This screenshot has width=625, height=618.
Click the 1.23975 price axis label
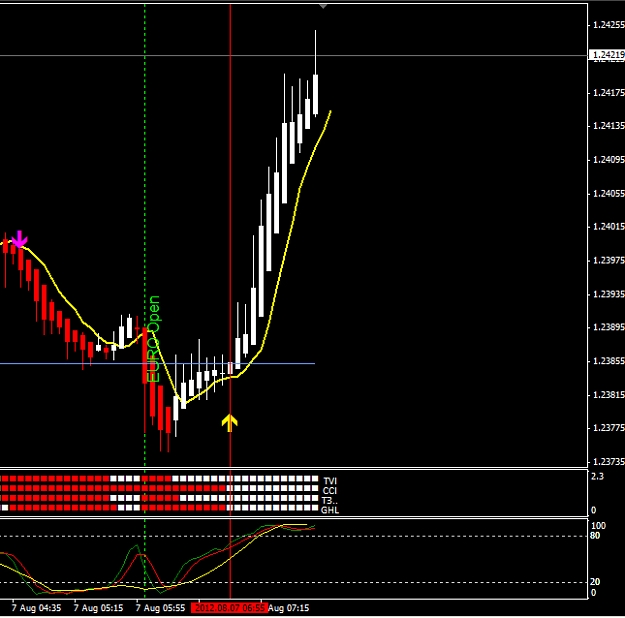tap(609, 260)
